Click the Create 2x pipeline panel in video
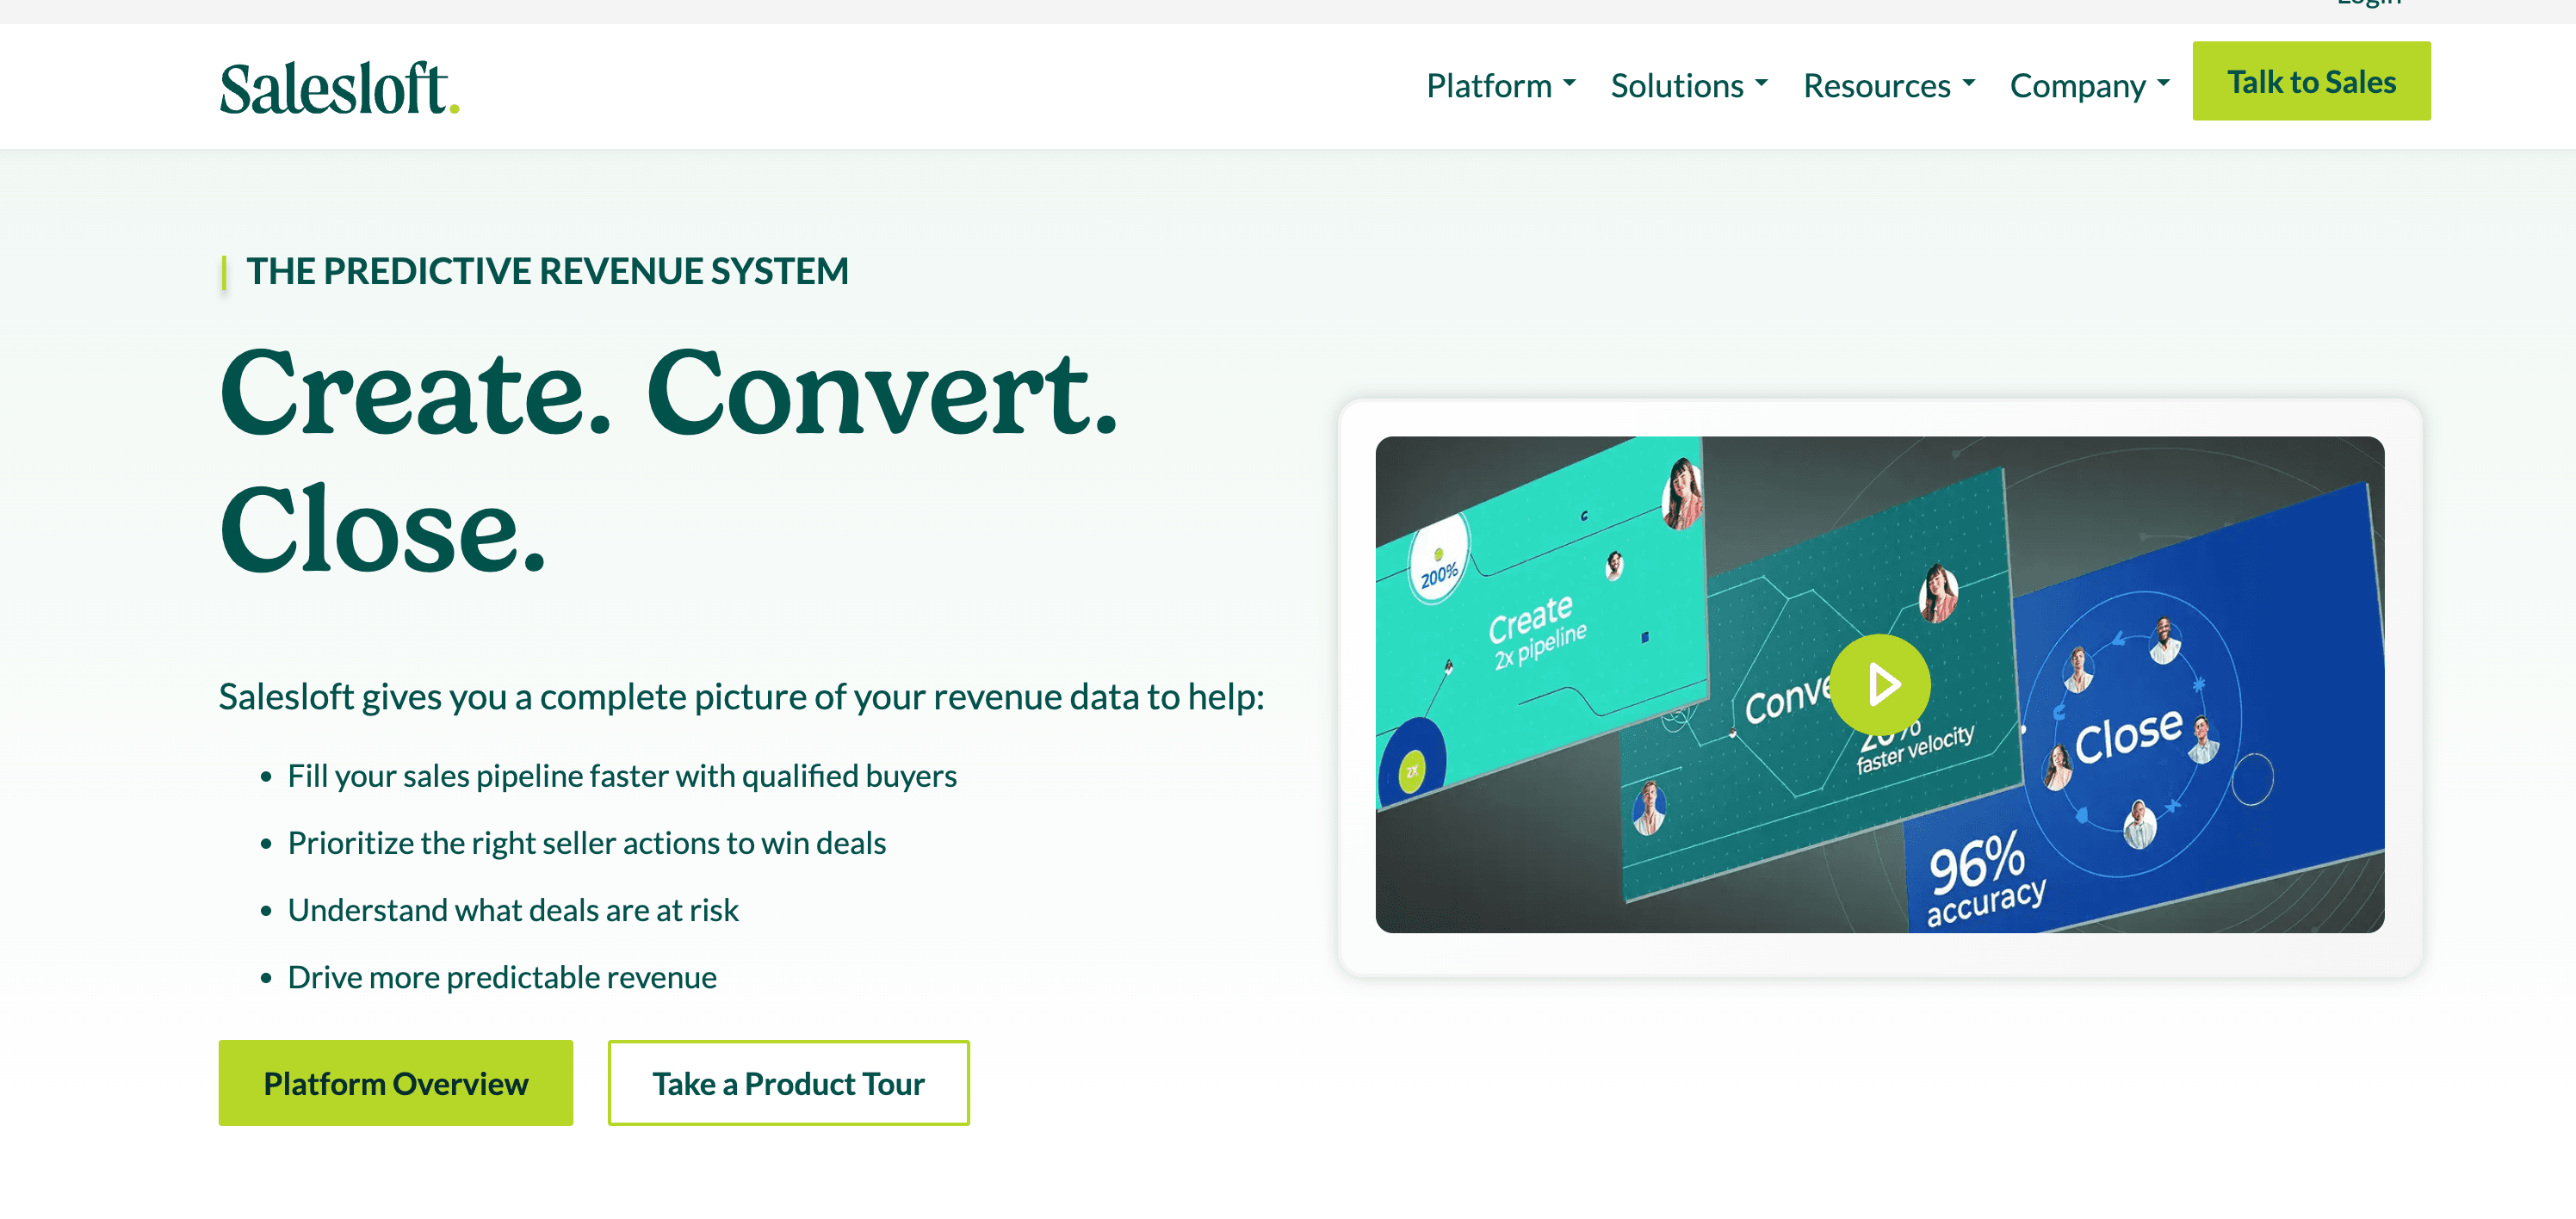The width and height of the screenshot is (2576, 1219). pyautogui.click(x=1536, y=630)
